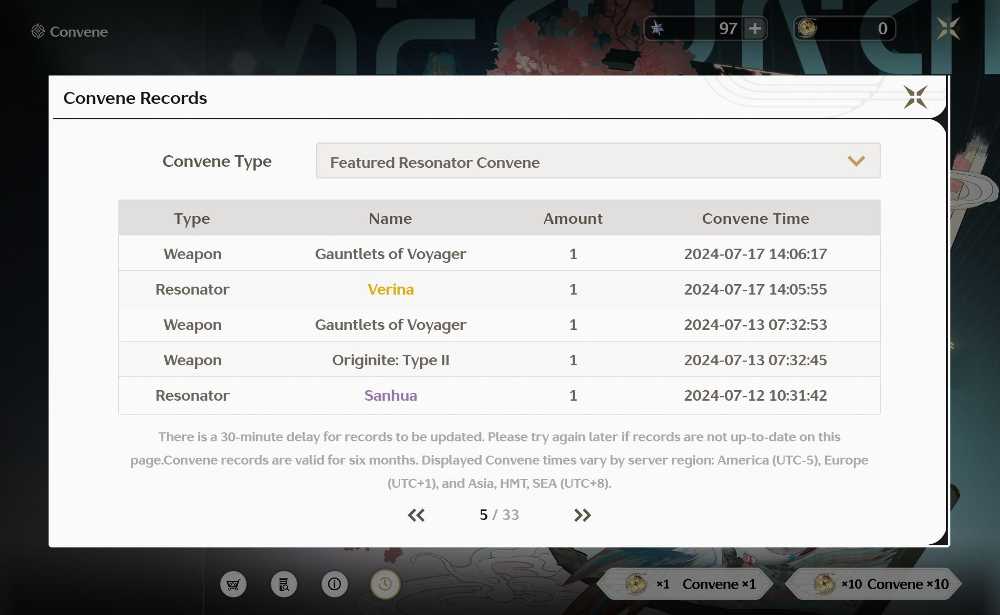Click the timestamp 2024-07-13 07:32:53
This screenshot has width=1000, height=615.
[x=755, y=325]
